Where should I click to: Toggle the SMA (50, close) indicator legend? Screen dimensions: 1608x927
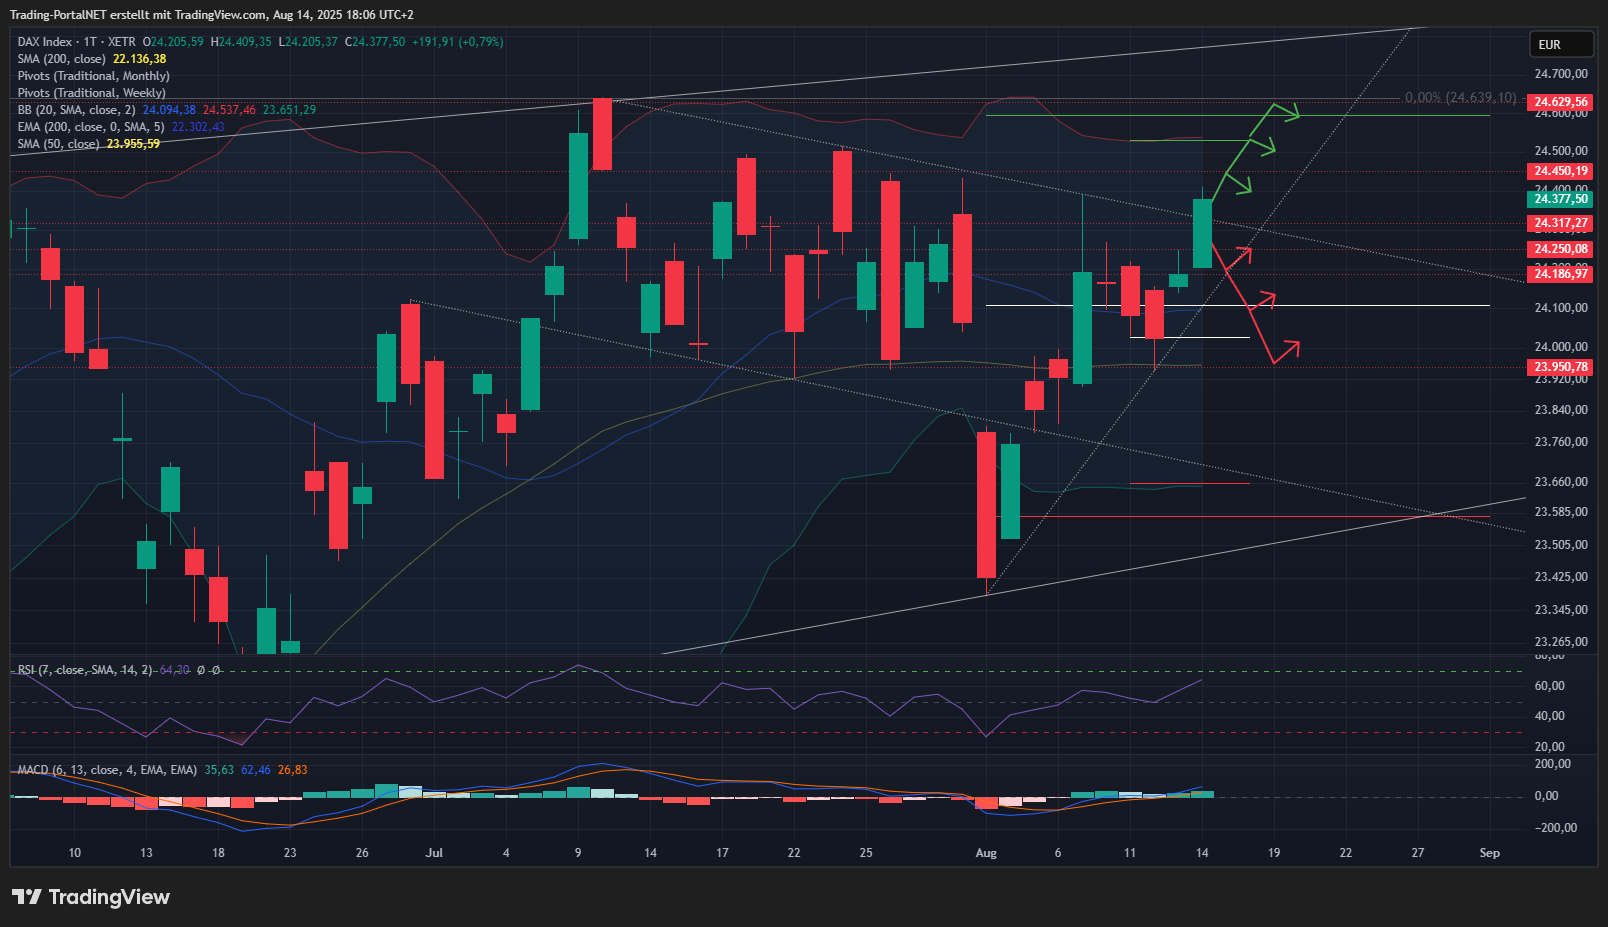tap(58, 144)
